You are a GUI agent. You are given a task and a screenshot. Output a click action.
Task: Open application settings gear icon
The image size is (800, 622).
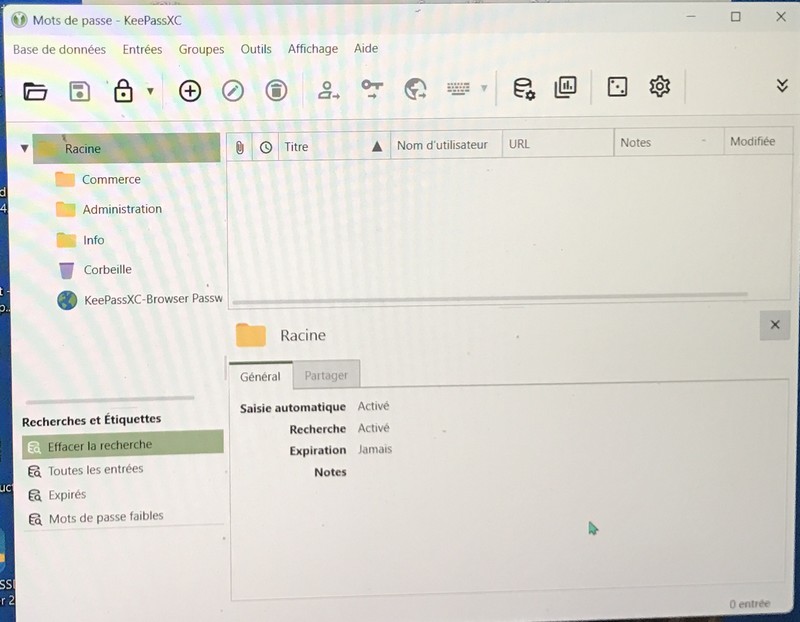point(659,87)
